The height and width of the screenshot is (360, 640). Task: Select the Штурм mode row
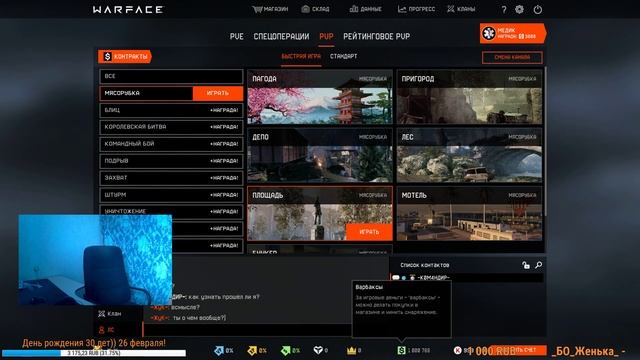pyautogui.click(x=171, y=195)
